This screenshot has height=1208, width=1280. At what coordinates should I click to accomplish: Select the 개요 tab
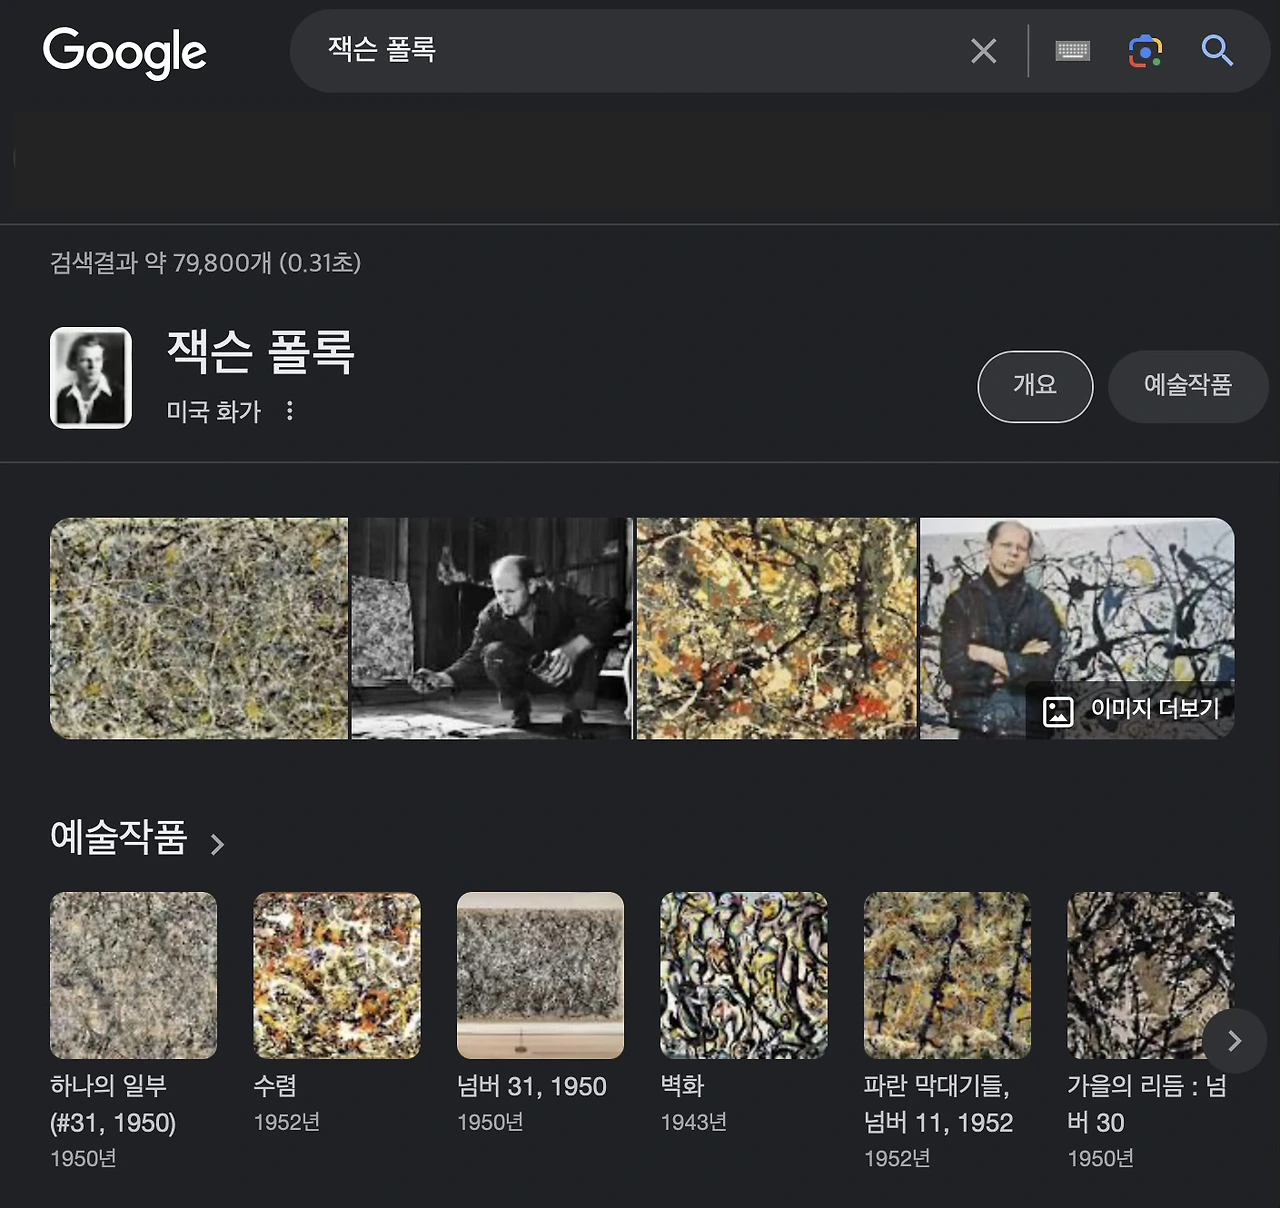pyautogui.click(x=1035, y=386)
